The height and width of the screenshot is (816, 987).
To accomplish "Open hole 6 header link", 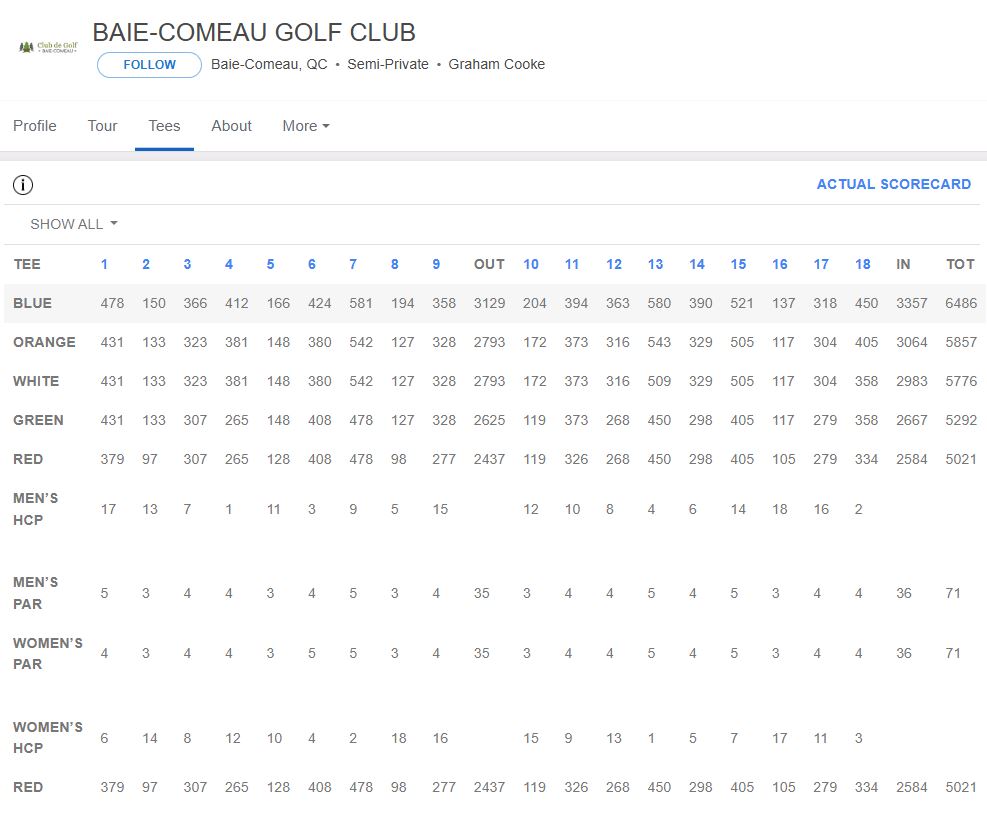I will click(312, 264).
